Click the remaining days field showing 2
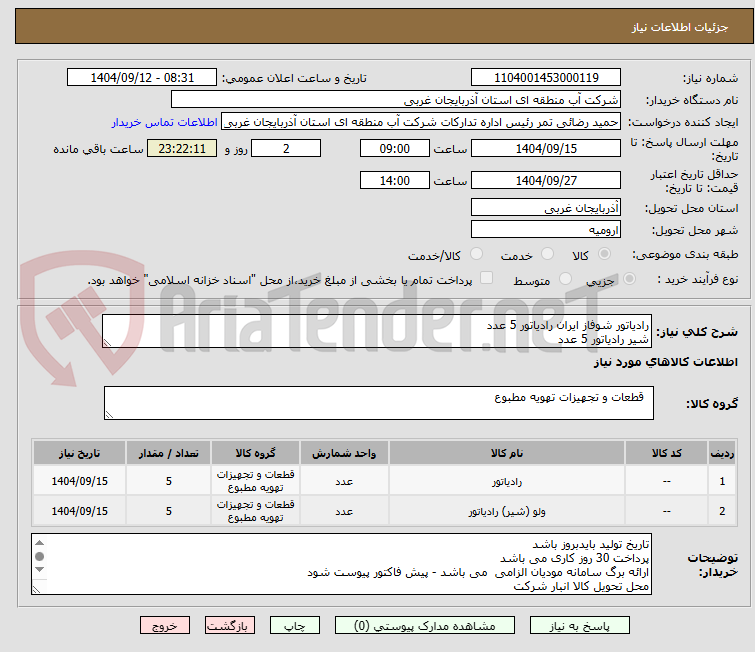This screenshot has width=755, height=652. (x=286, y=148)
